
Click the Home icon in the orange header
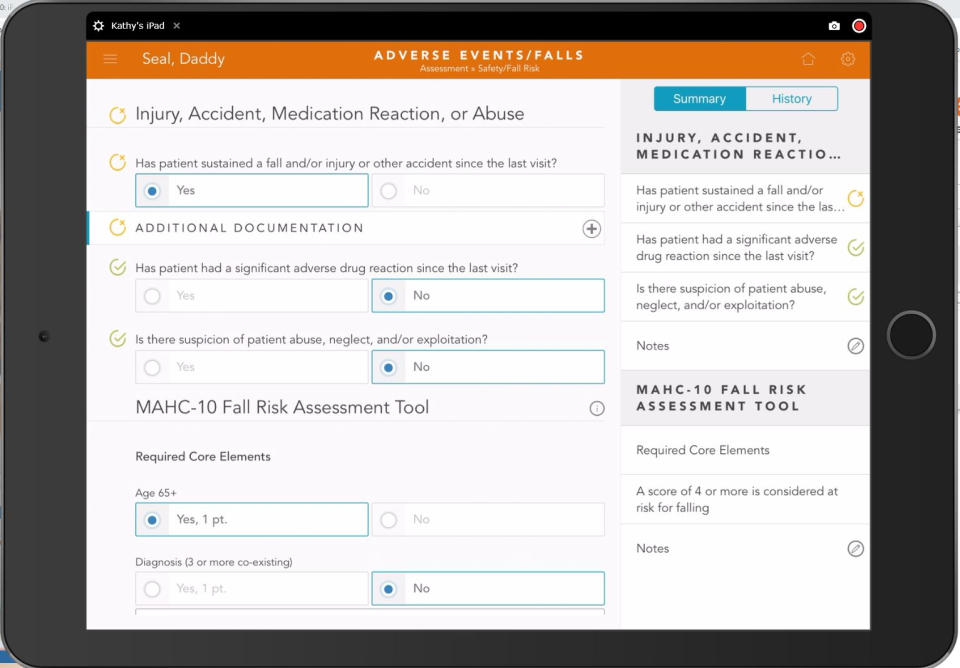(x=808, y=59)
